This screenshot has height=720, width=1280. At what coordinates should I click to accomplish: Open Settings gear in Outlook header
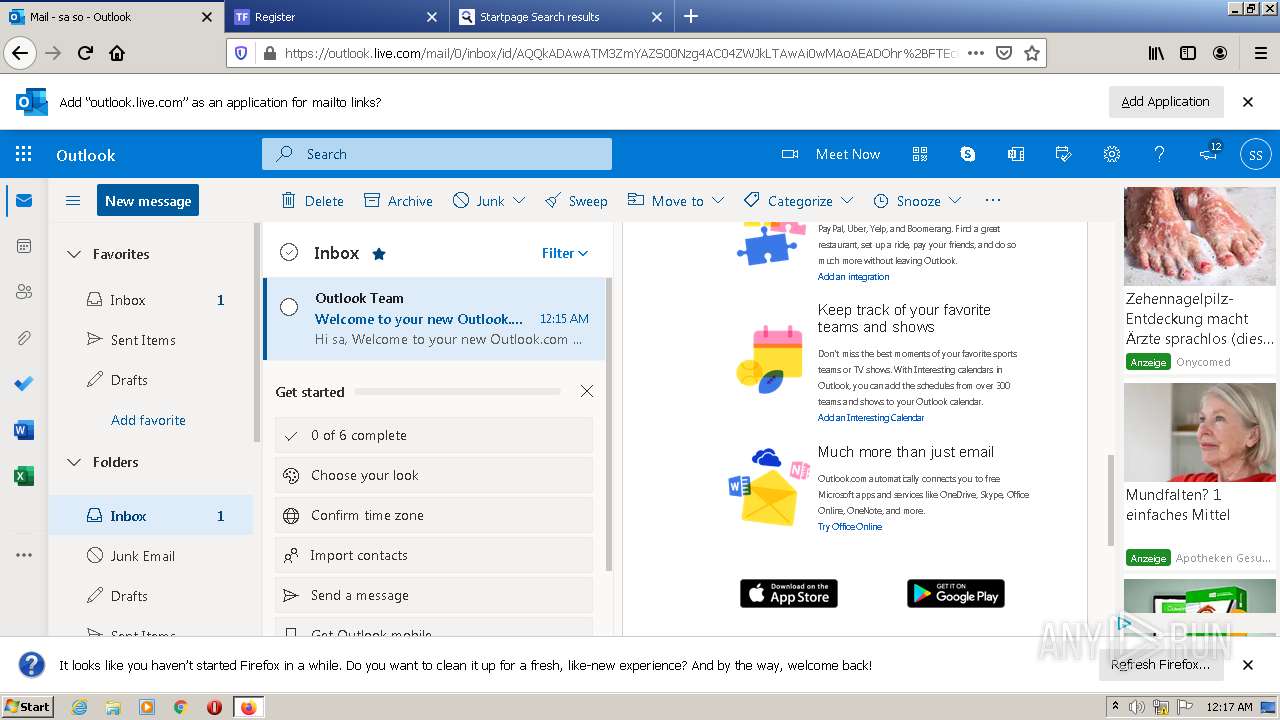[1112, 154]
